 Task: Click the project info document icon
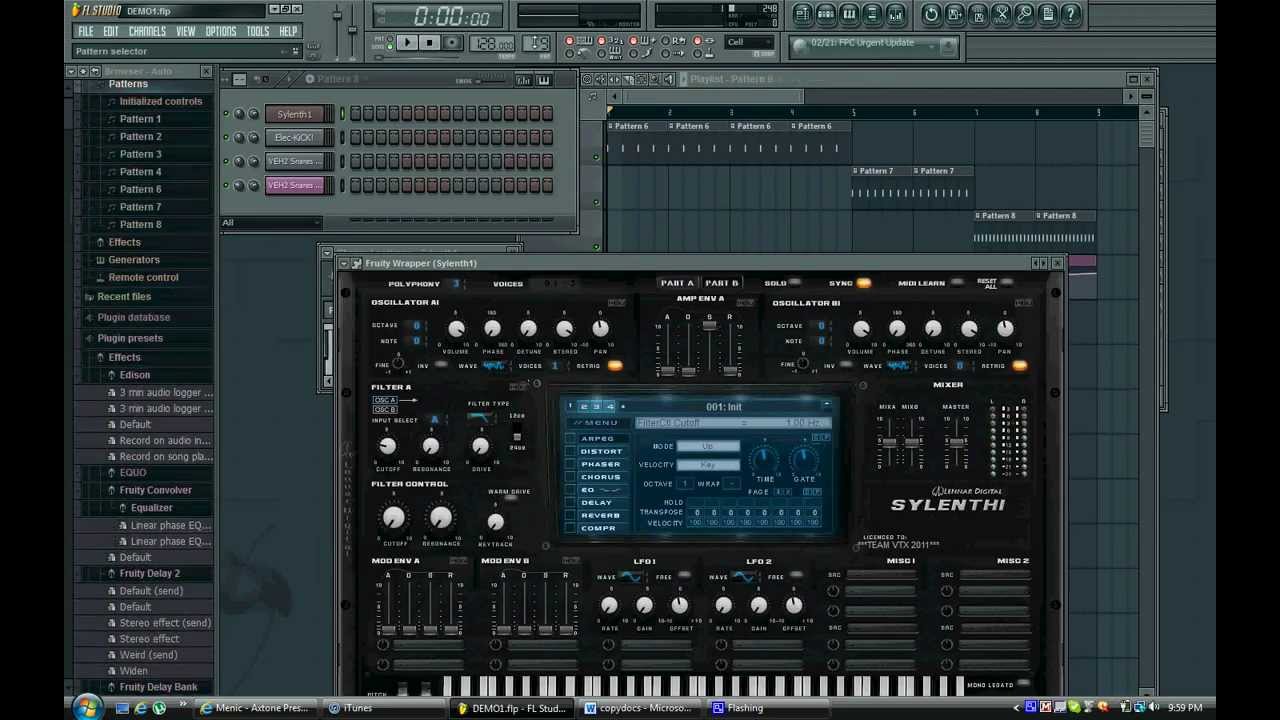(1047, 14)
